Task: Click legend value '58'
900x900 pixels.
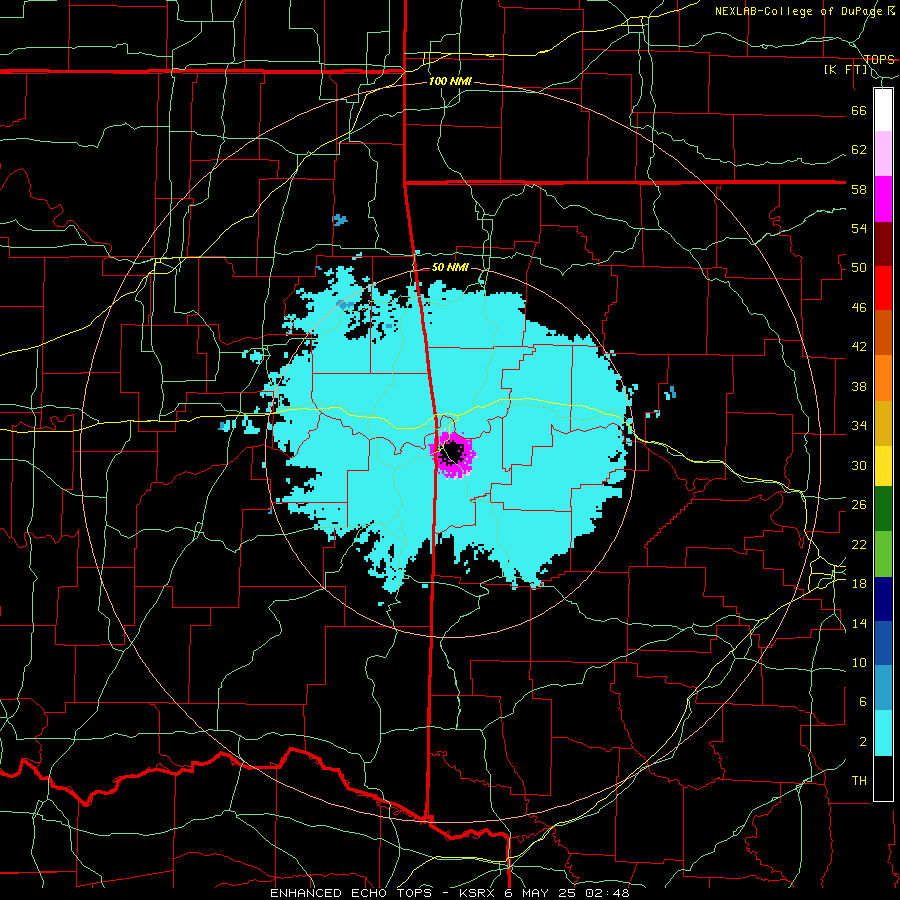Action: point(859,189)
